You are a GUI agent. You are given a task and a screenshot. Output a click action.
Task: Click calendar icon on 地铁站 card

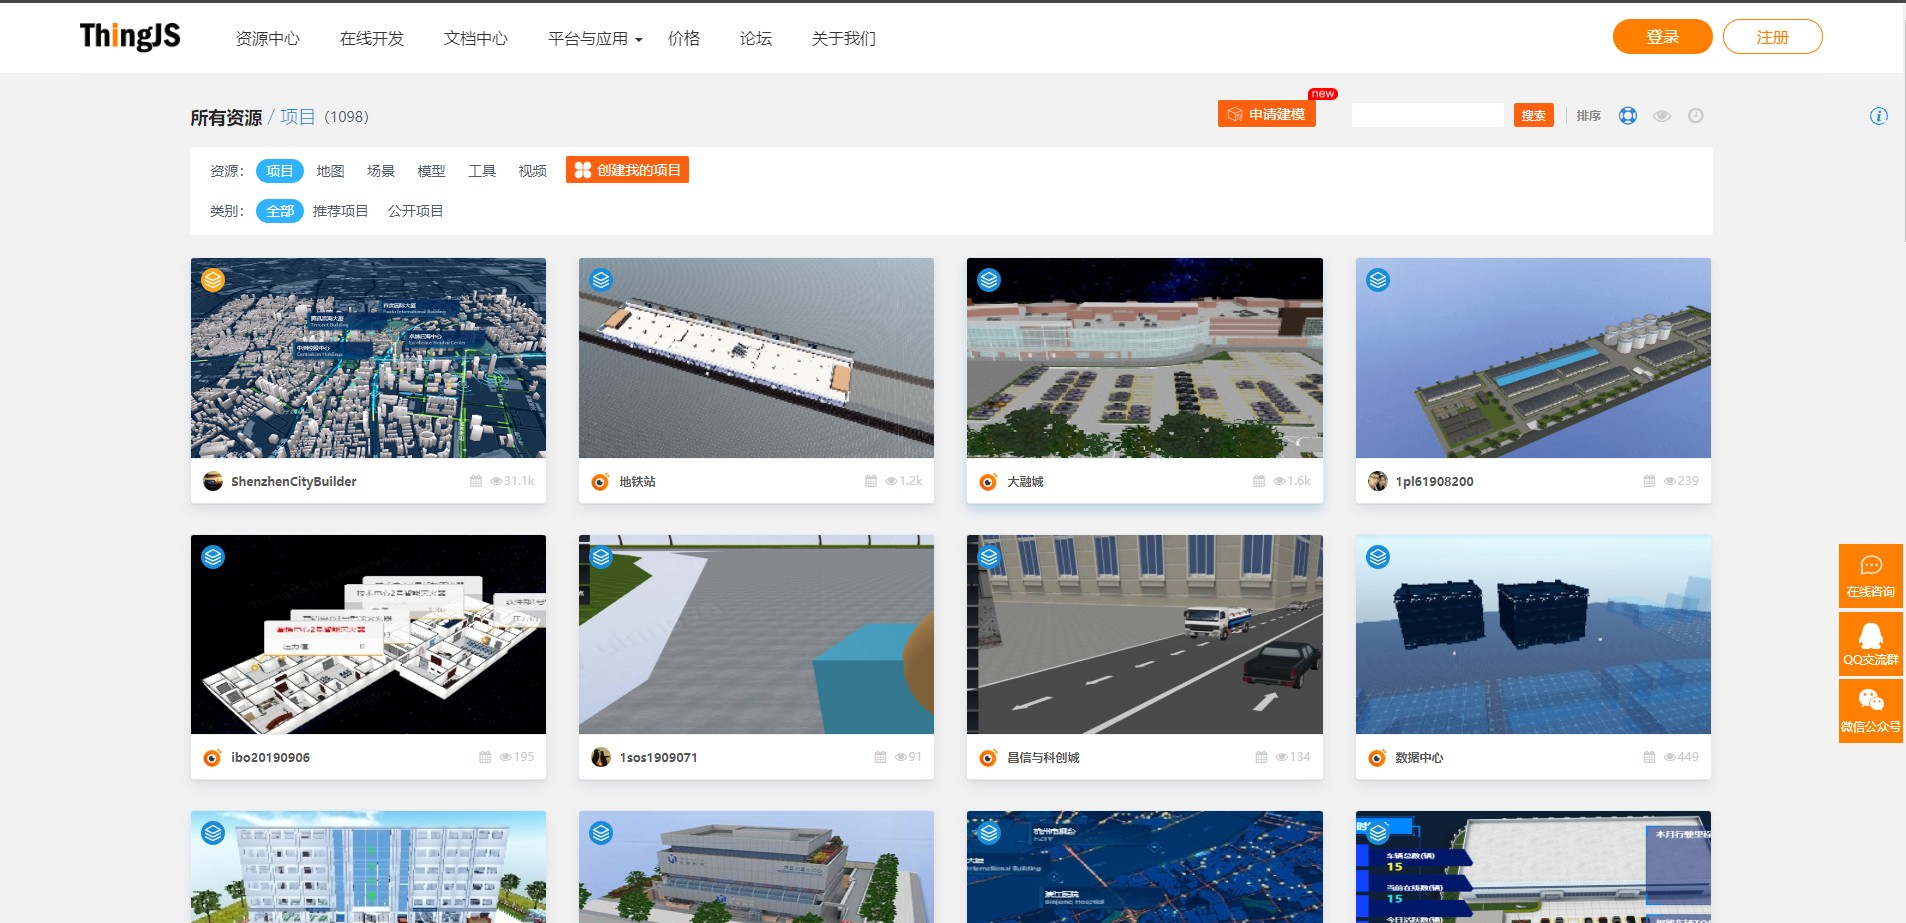pos(871,481)
